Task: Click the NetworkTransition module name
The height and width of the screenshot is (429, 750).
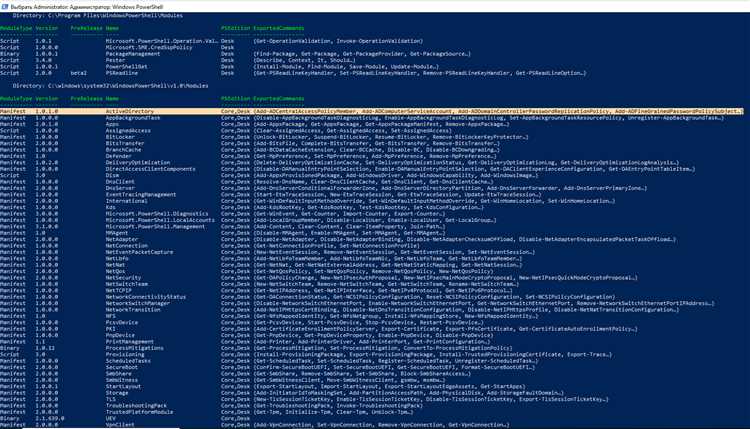Action: pos(133,310)
